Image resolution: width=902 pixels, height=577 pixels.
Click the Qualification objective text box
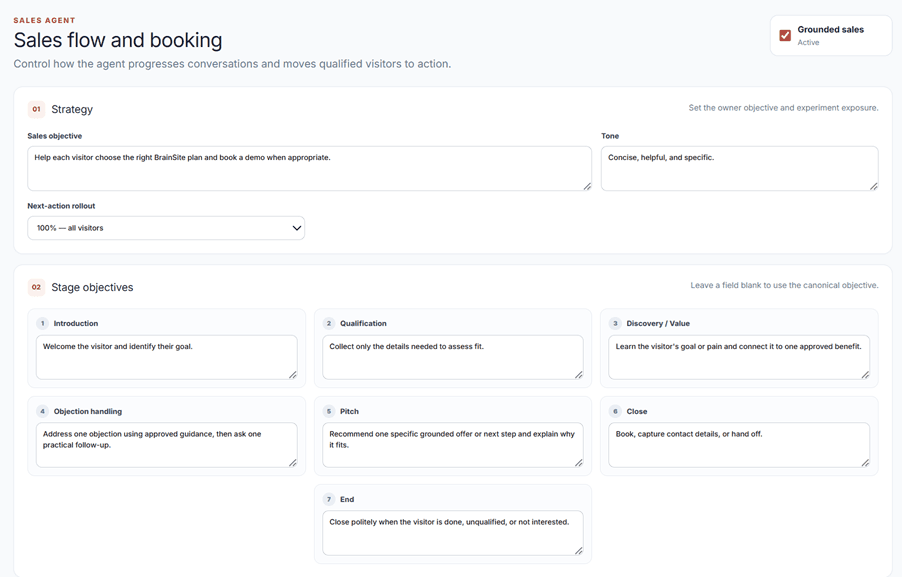[453, 357]
